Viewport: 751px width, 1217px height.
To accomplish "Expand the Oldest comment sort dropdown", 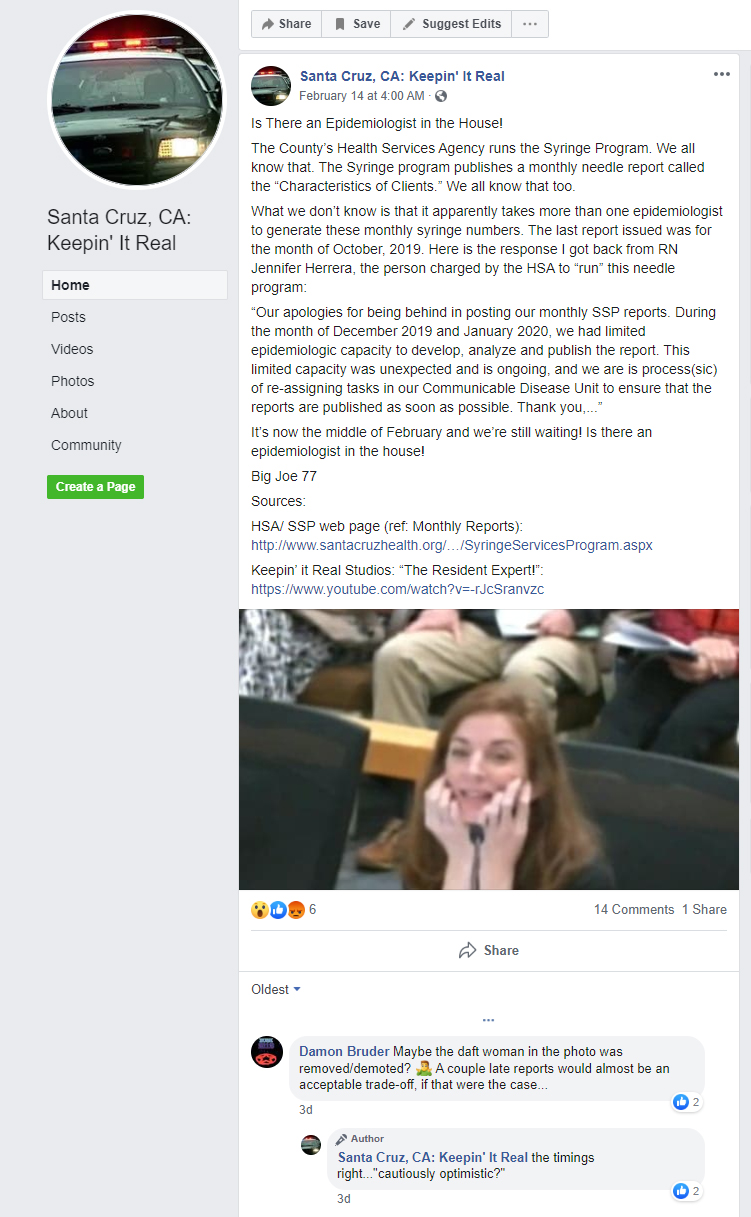I will click(x=276, y=989).
